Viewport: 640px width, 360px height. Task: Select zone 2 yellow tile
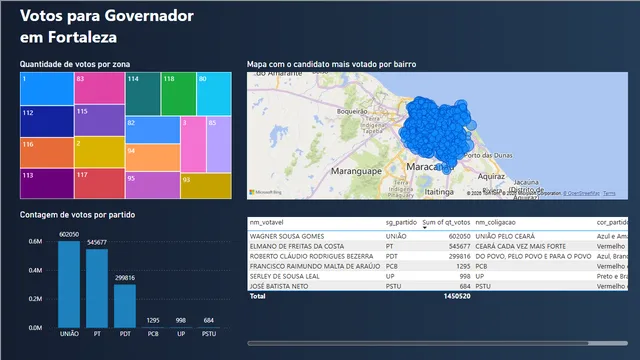100,152
